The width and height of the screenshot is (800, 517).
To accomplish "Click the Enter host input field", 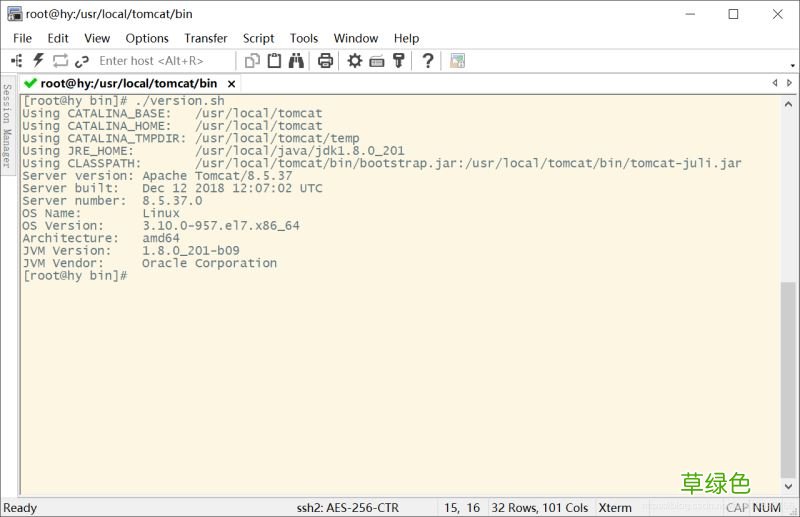I will click(164, 61).
